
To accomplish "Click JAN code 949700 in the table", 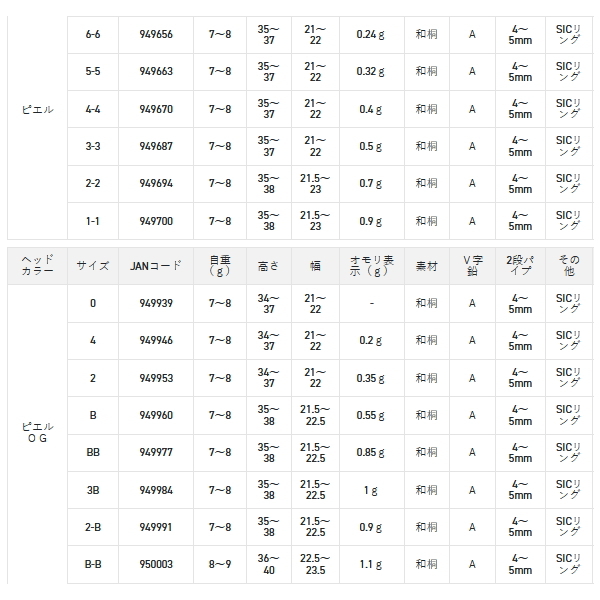I will coord(156,221).
